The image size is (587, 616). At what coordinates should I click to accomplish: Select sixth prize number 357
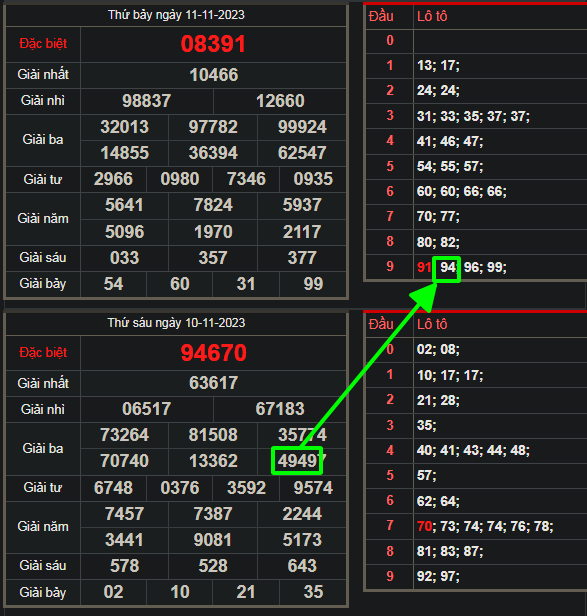coord(213,258)
